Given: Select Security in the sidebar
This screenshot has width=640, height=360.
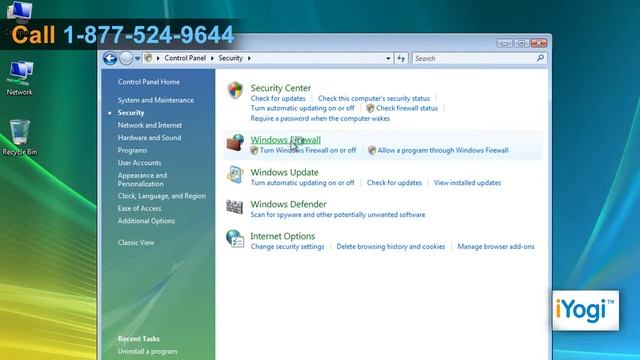Looking at the screenshot, I should coord(131,113).
